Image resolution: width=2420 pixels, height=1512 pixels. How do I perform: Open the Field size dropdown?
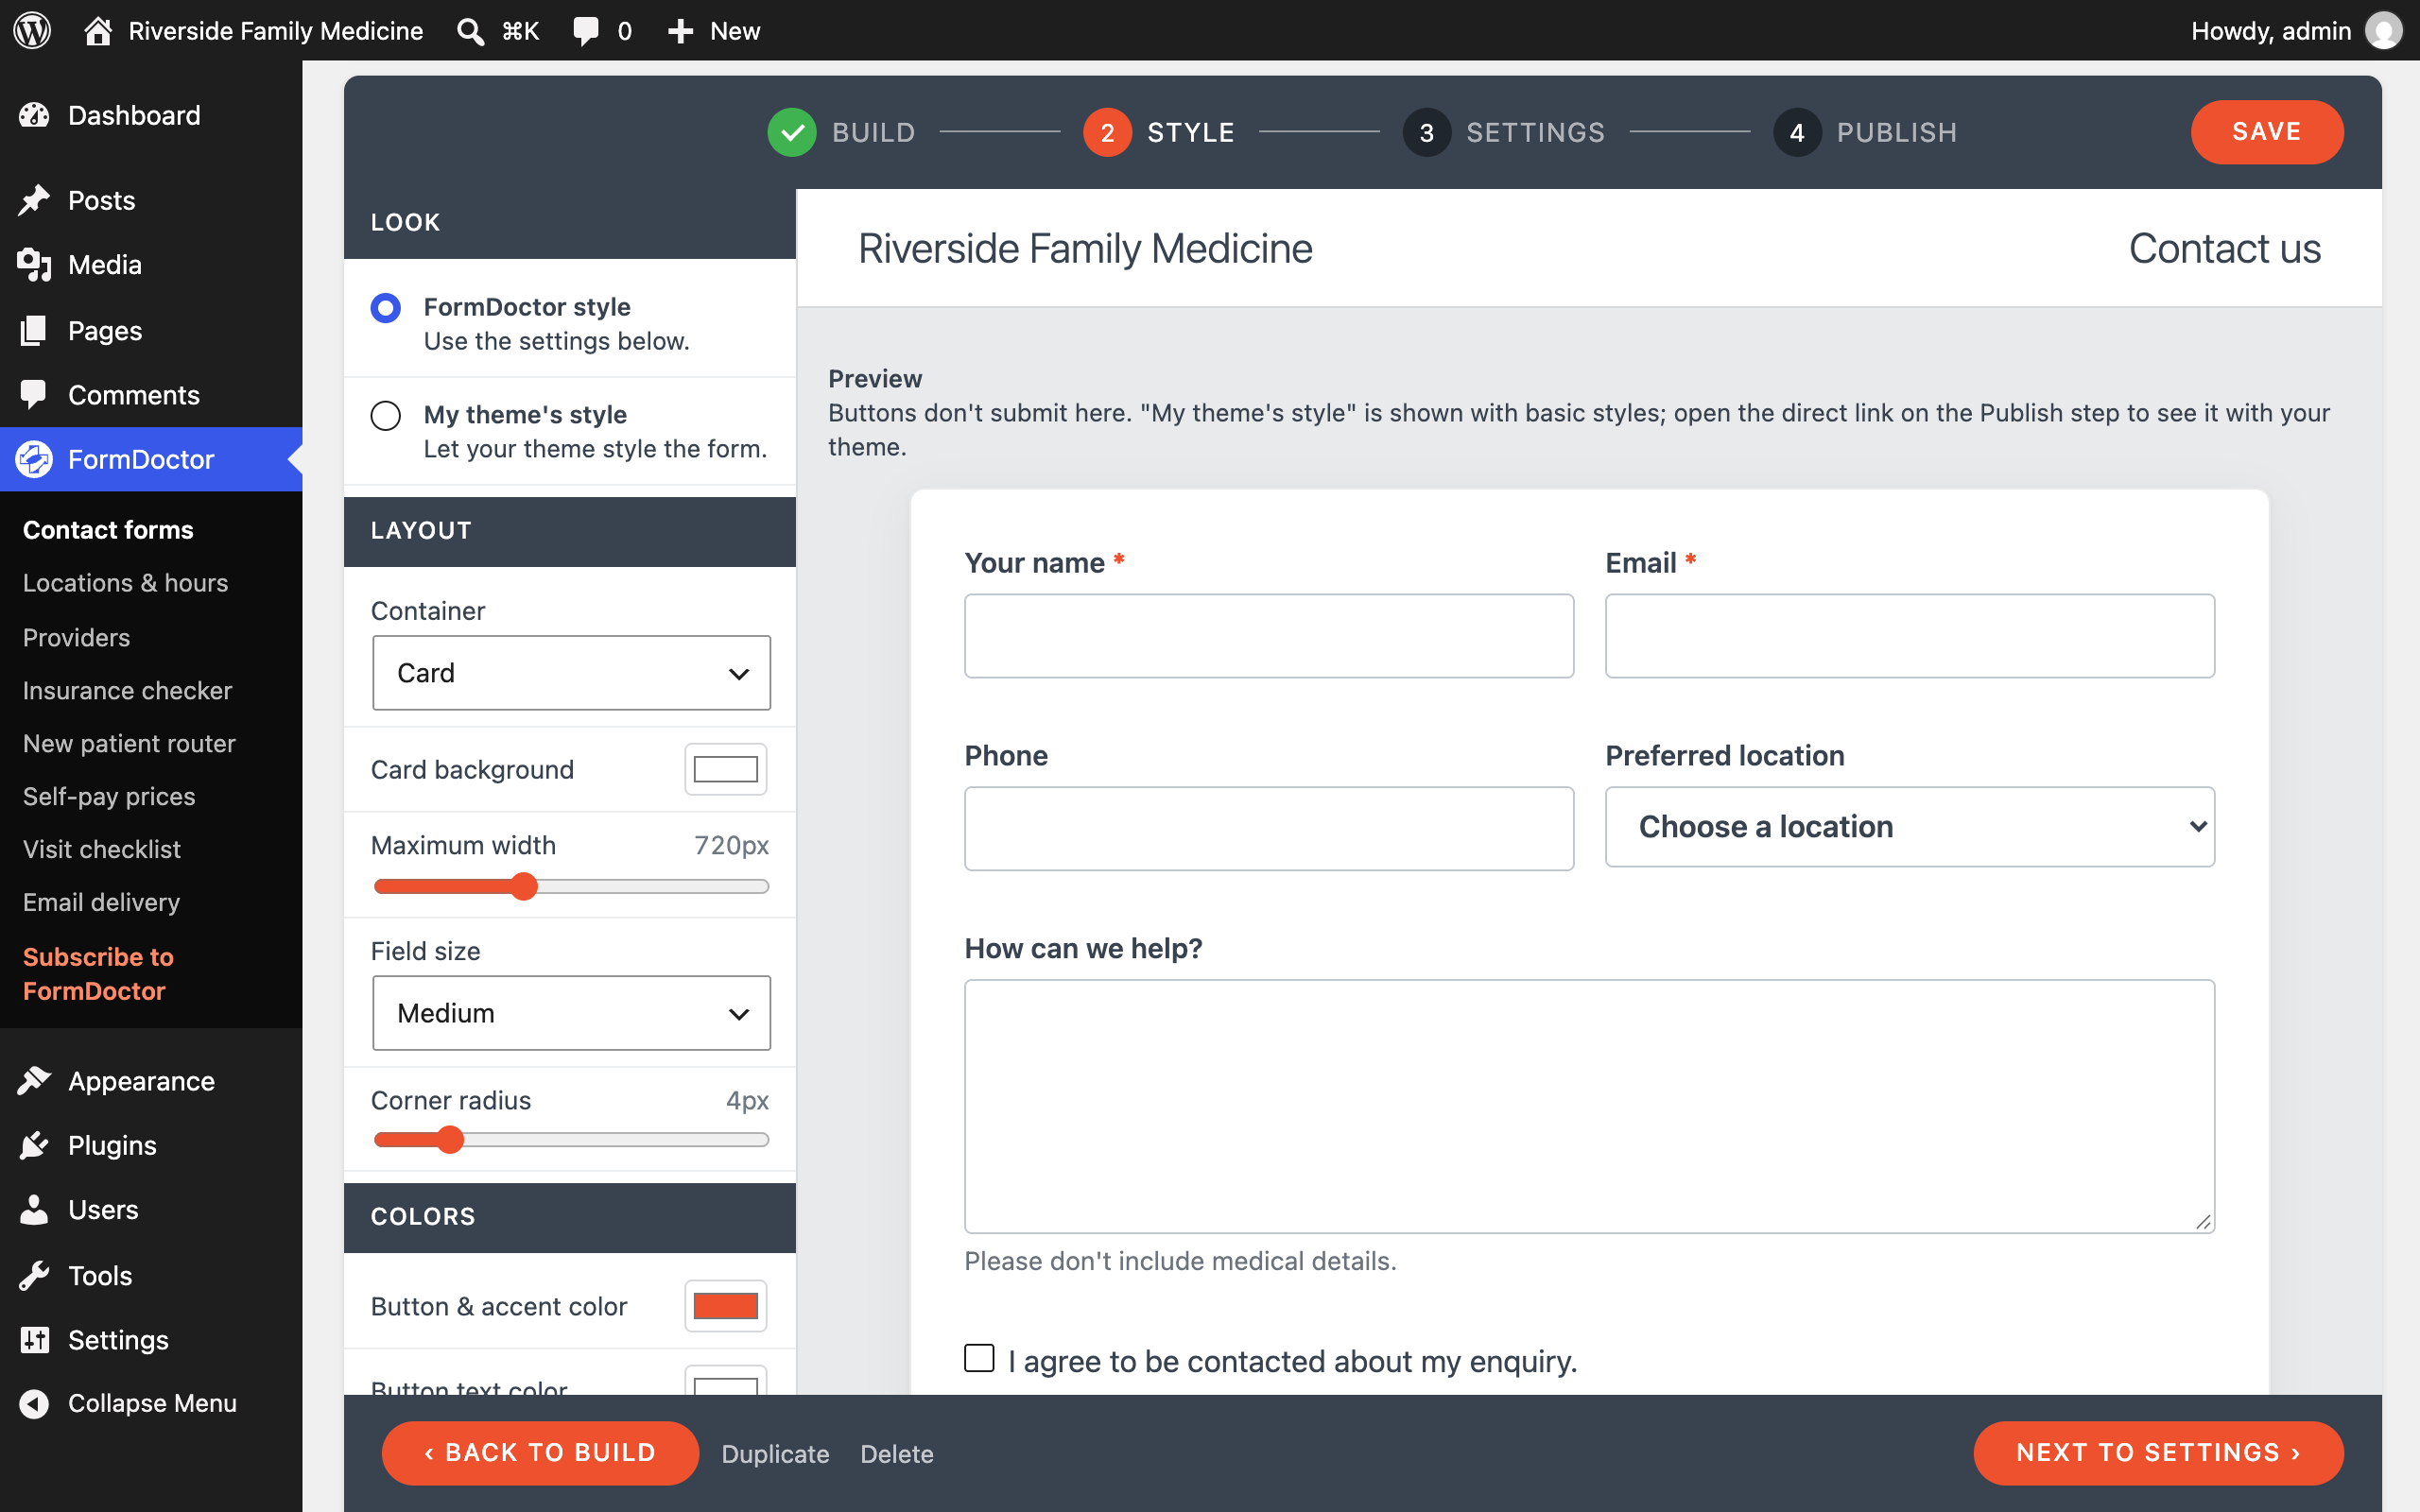coord(571,1013)
